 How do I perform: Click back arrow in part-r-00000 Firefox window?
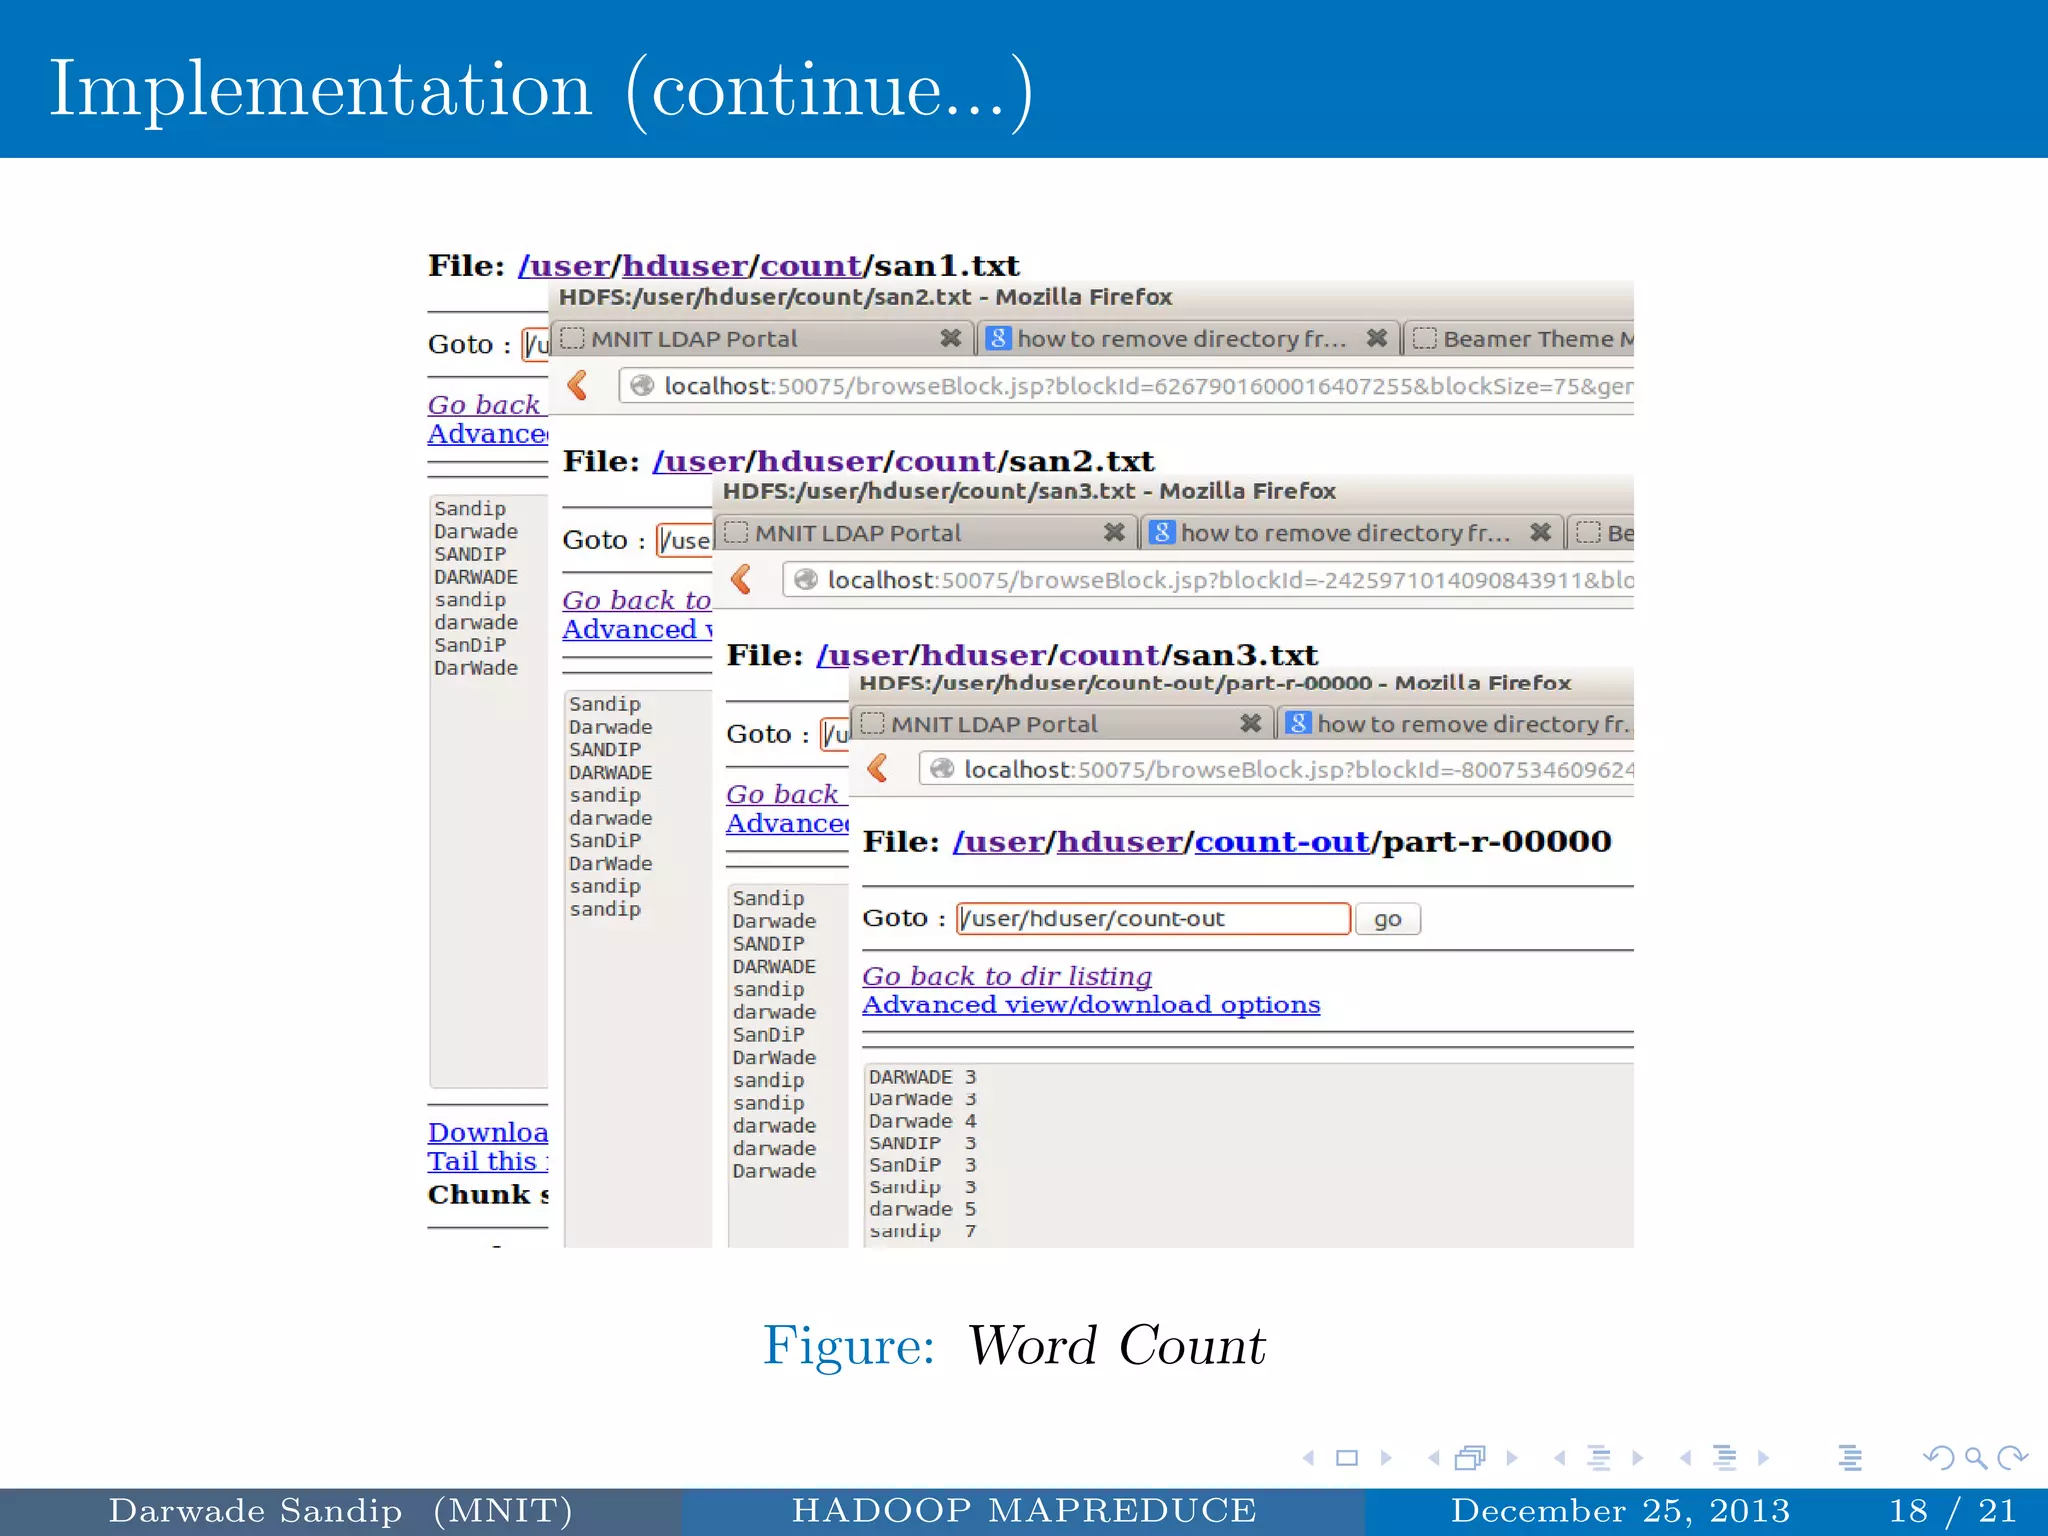pyautogui.click(x=878, y=768)
